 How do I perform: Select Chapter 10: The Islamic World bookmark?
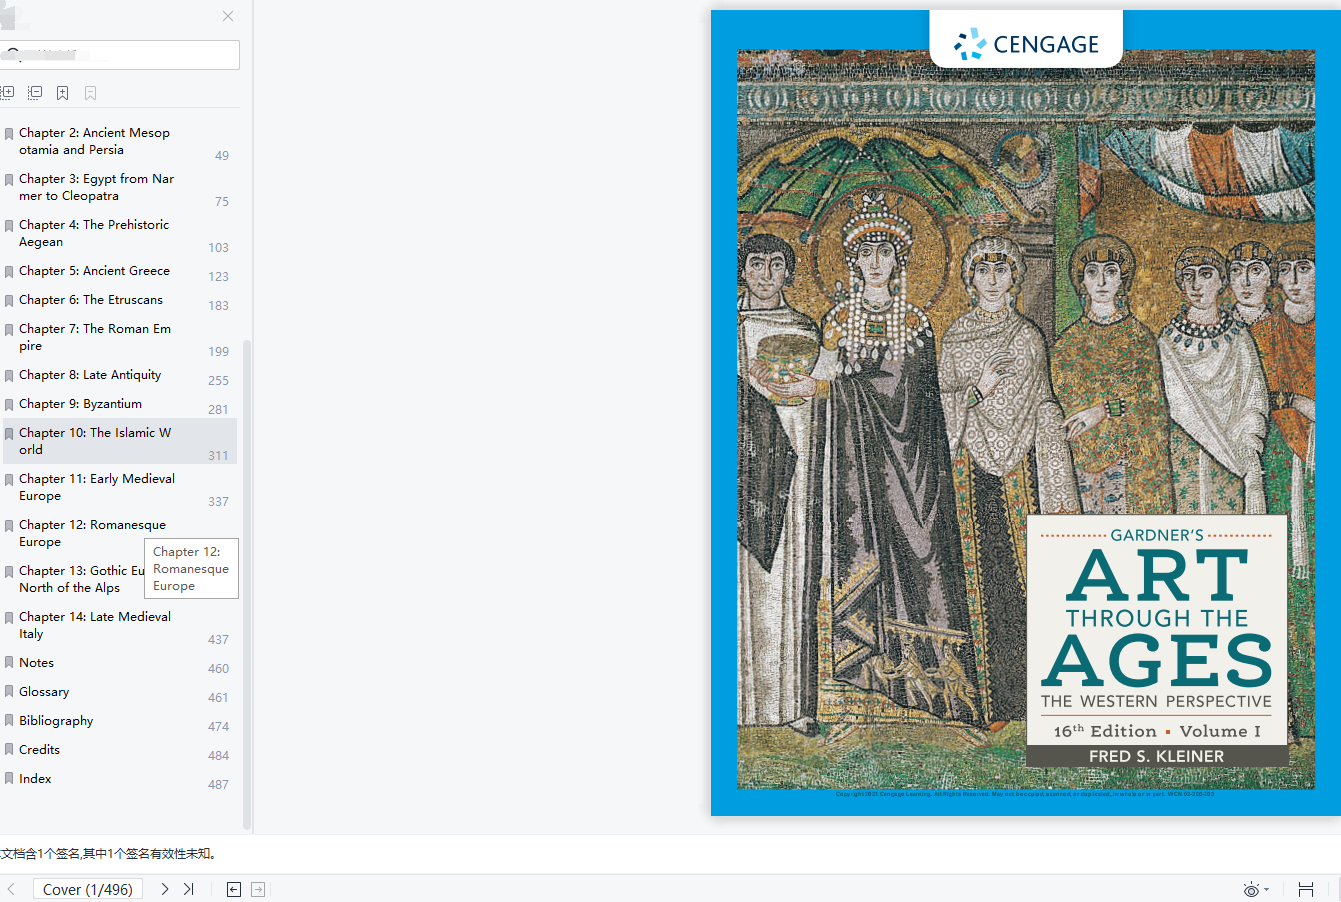click(120, 441)
